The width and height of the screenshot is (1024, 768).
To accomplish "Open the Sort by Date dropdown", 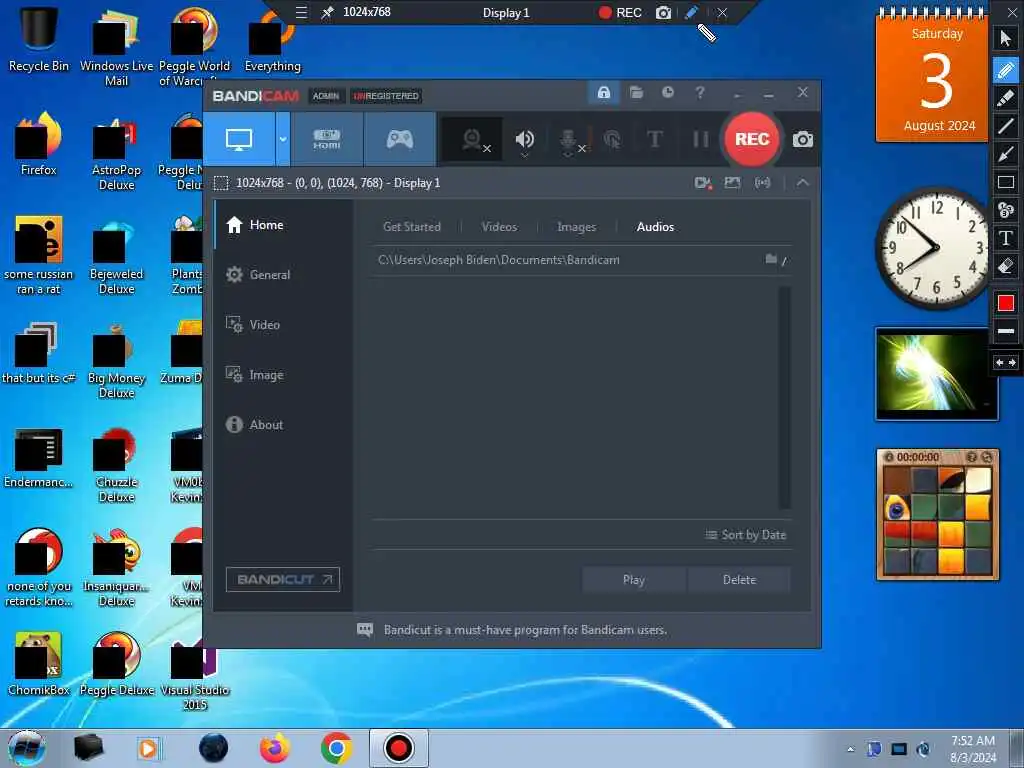I will point(745,535).
